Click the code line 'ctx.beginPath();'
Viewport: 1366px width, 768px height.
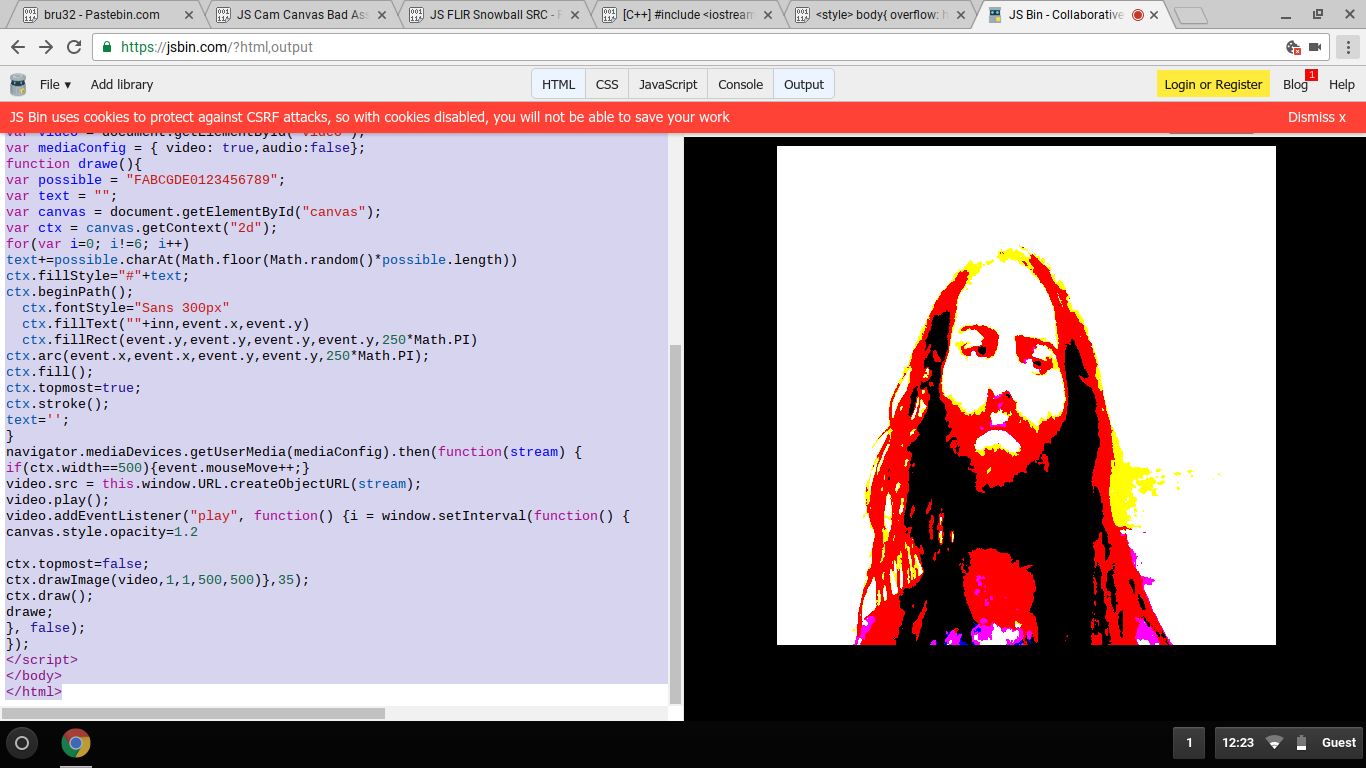click(x=70, y=292)
